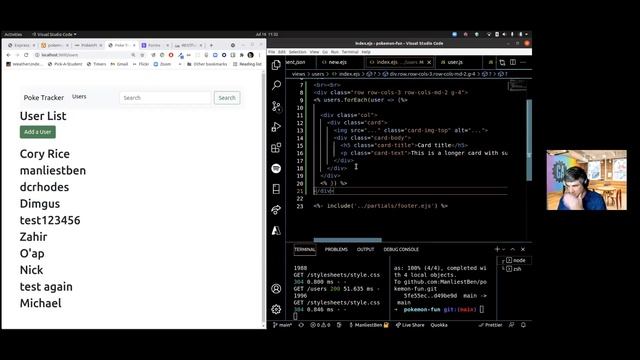Select the TERMINAL panel tab
Image resolution: width=640 pixels, height=360 pixels.
[304, 249]
